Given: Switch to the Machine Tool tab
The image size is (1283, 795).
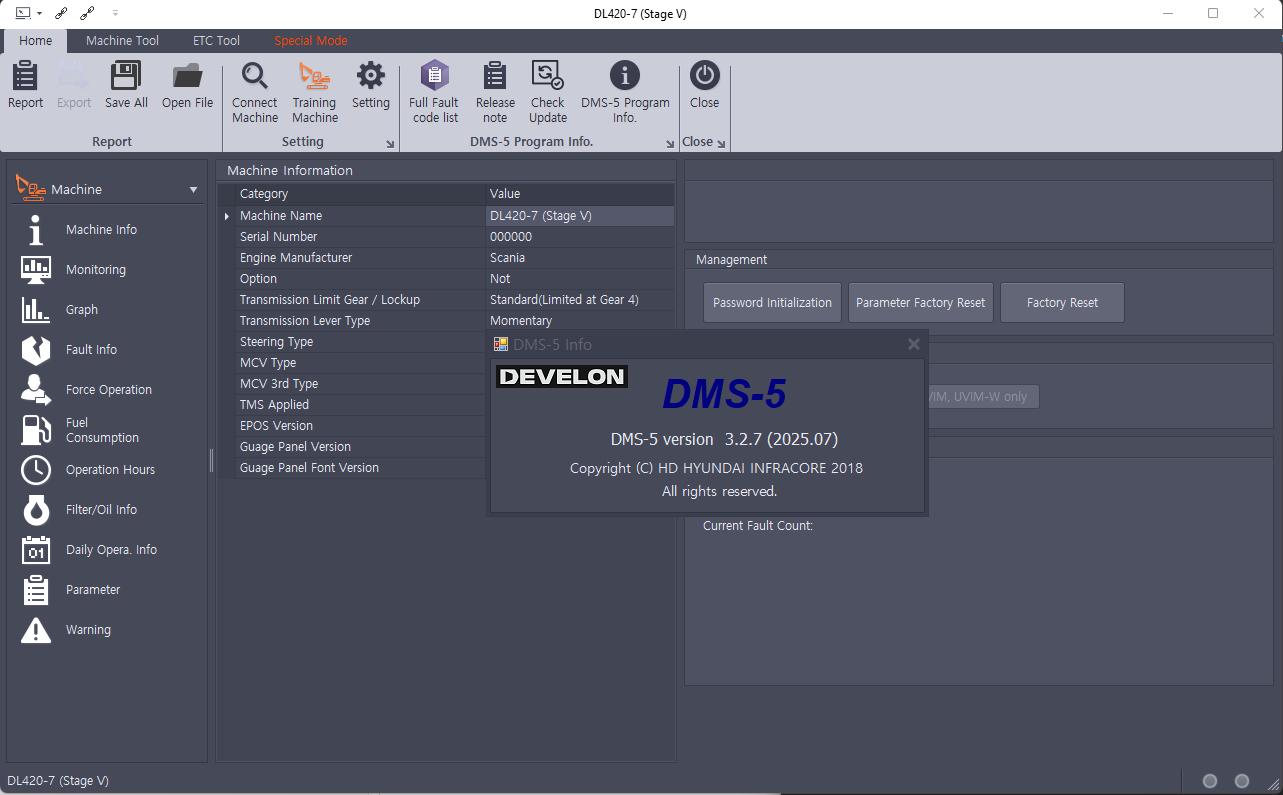Looking at the screenshot, I should click(x=122, y=41).
